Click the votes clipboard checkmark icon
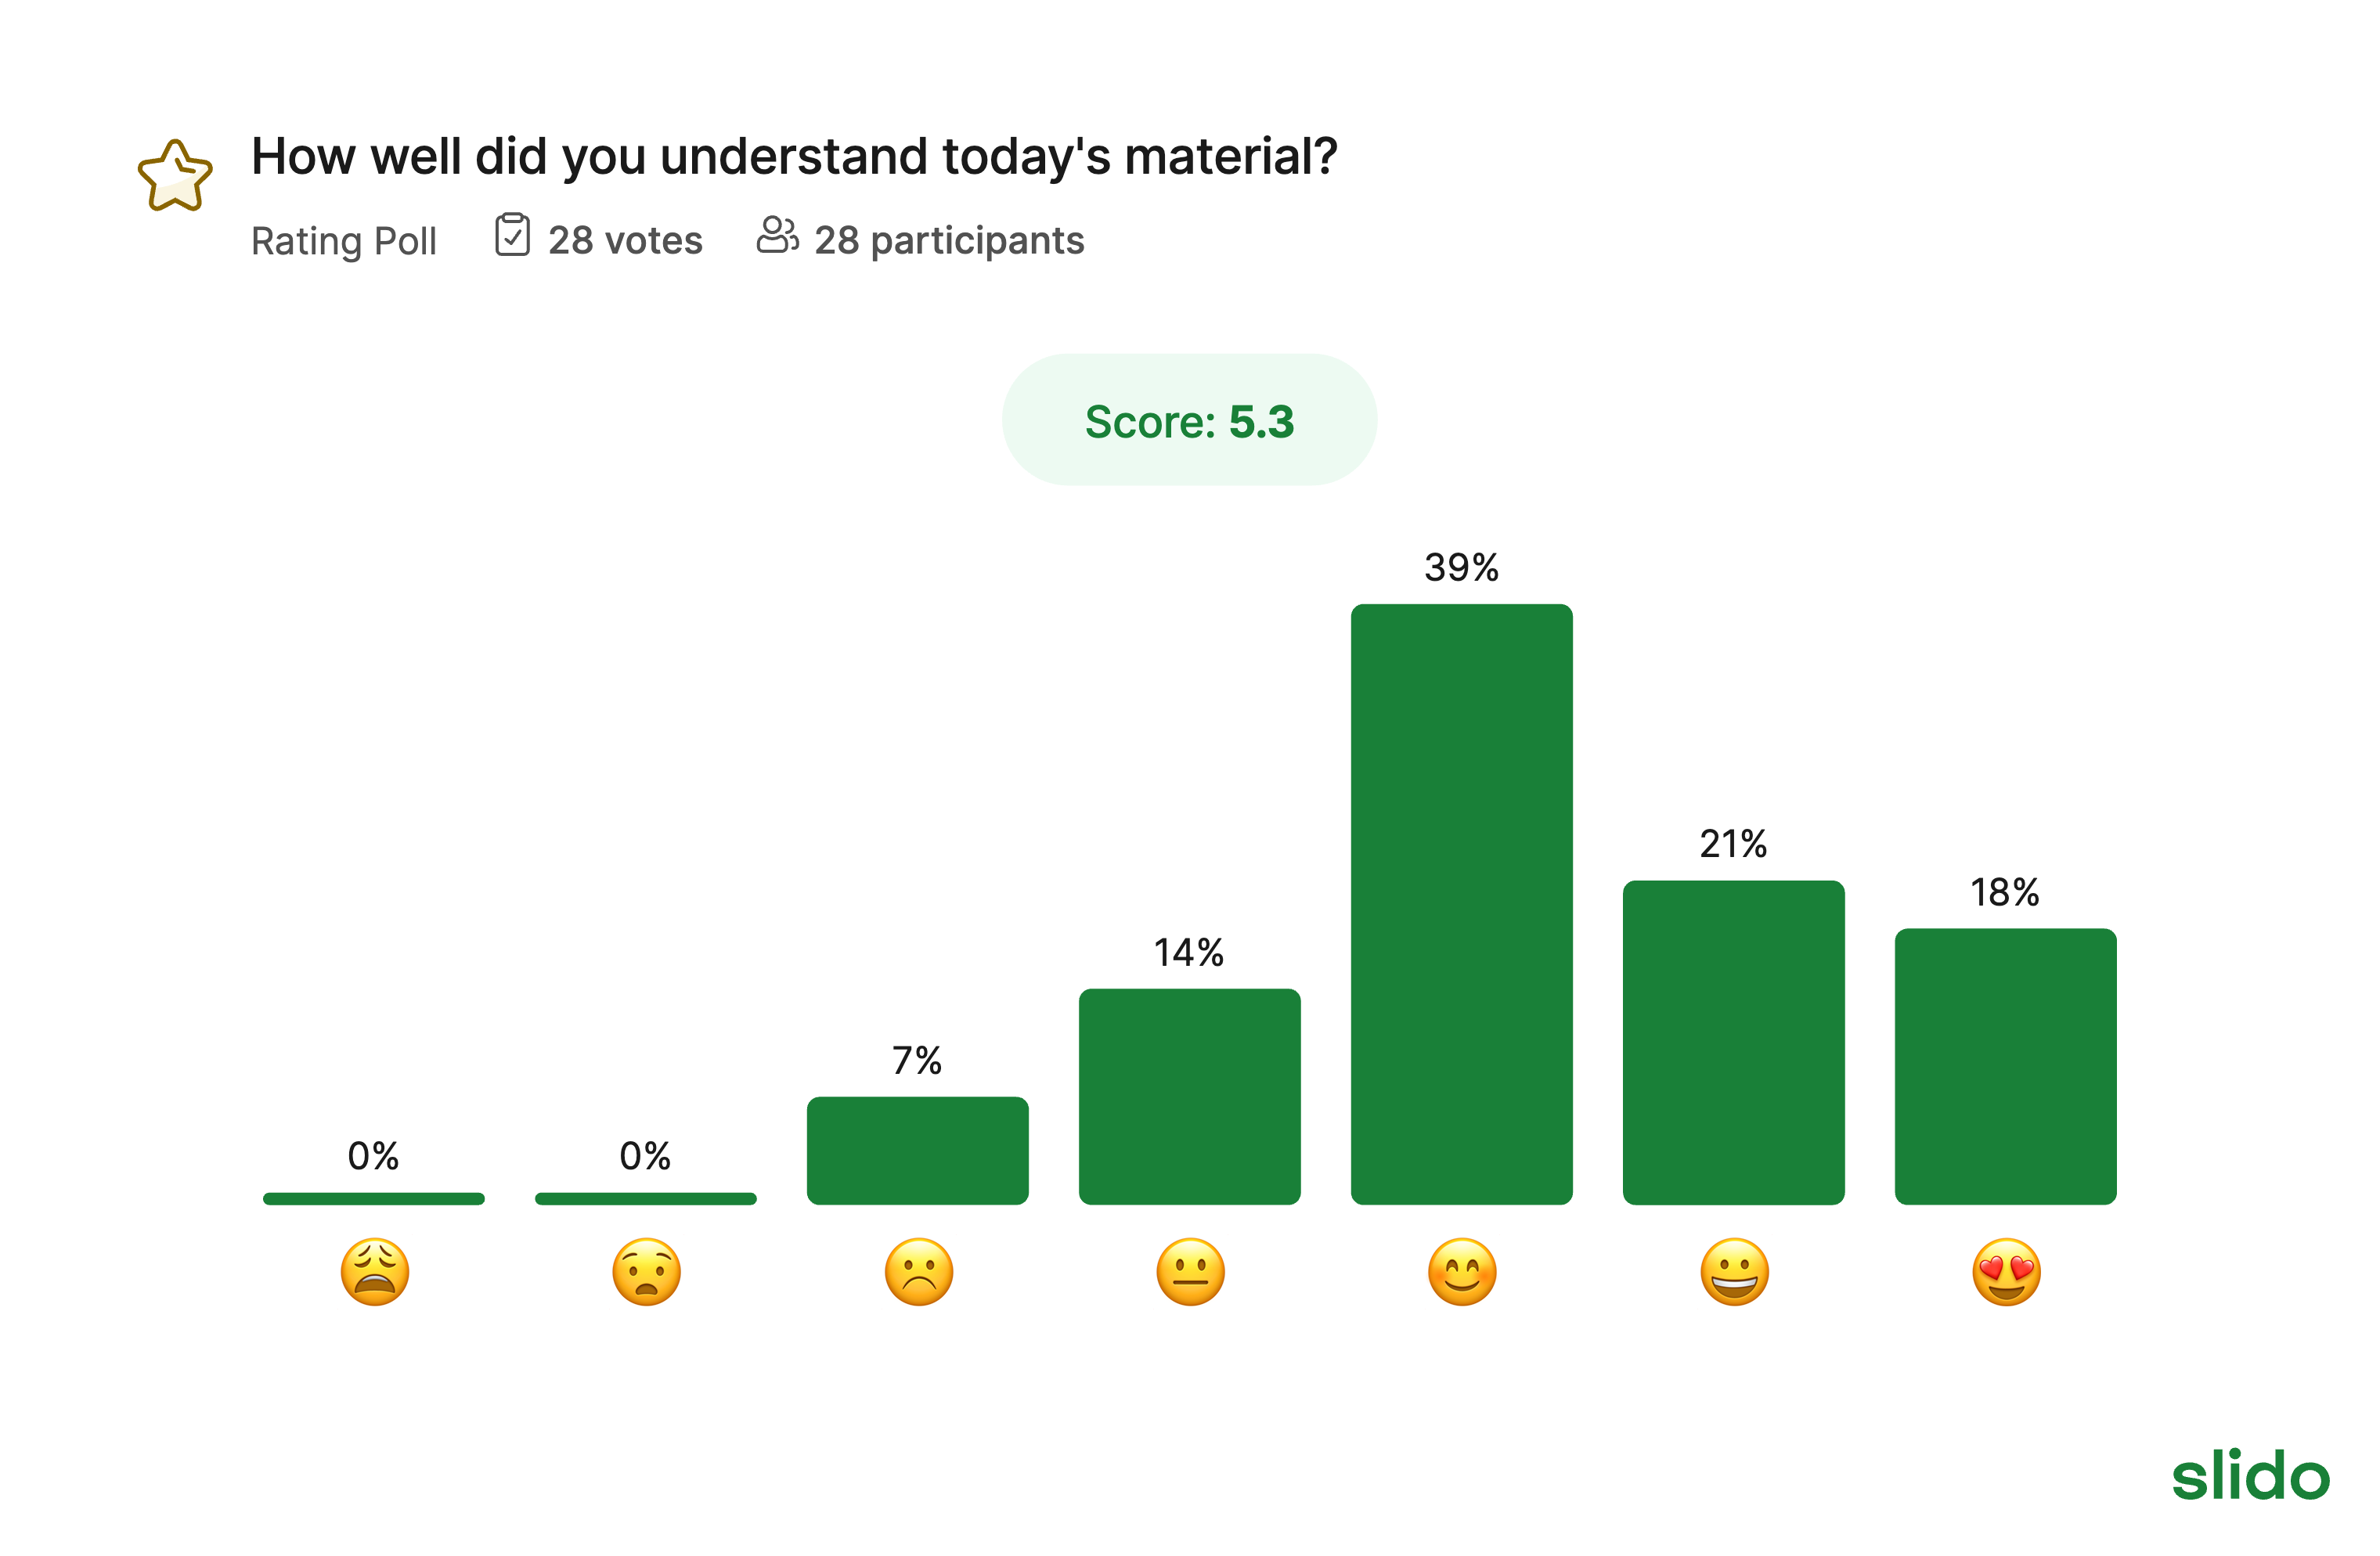The width and height of the screenshot is (2380, 1556). click(x=512, y=236)
